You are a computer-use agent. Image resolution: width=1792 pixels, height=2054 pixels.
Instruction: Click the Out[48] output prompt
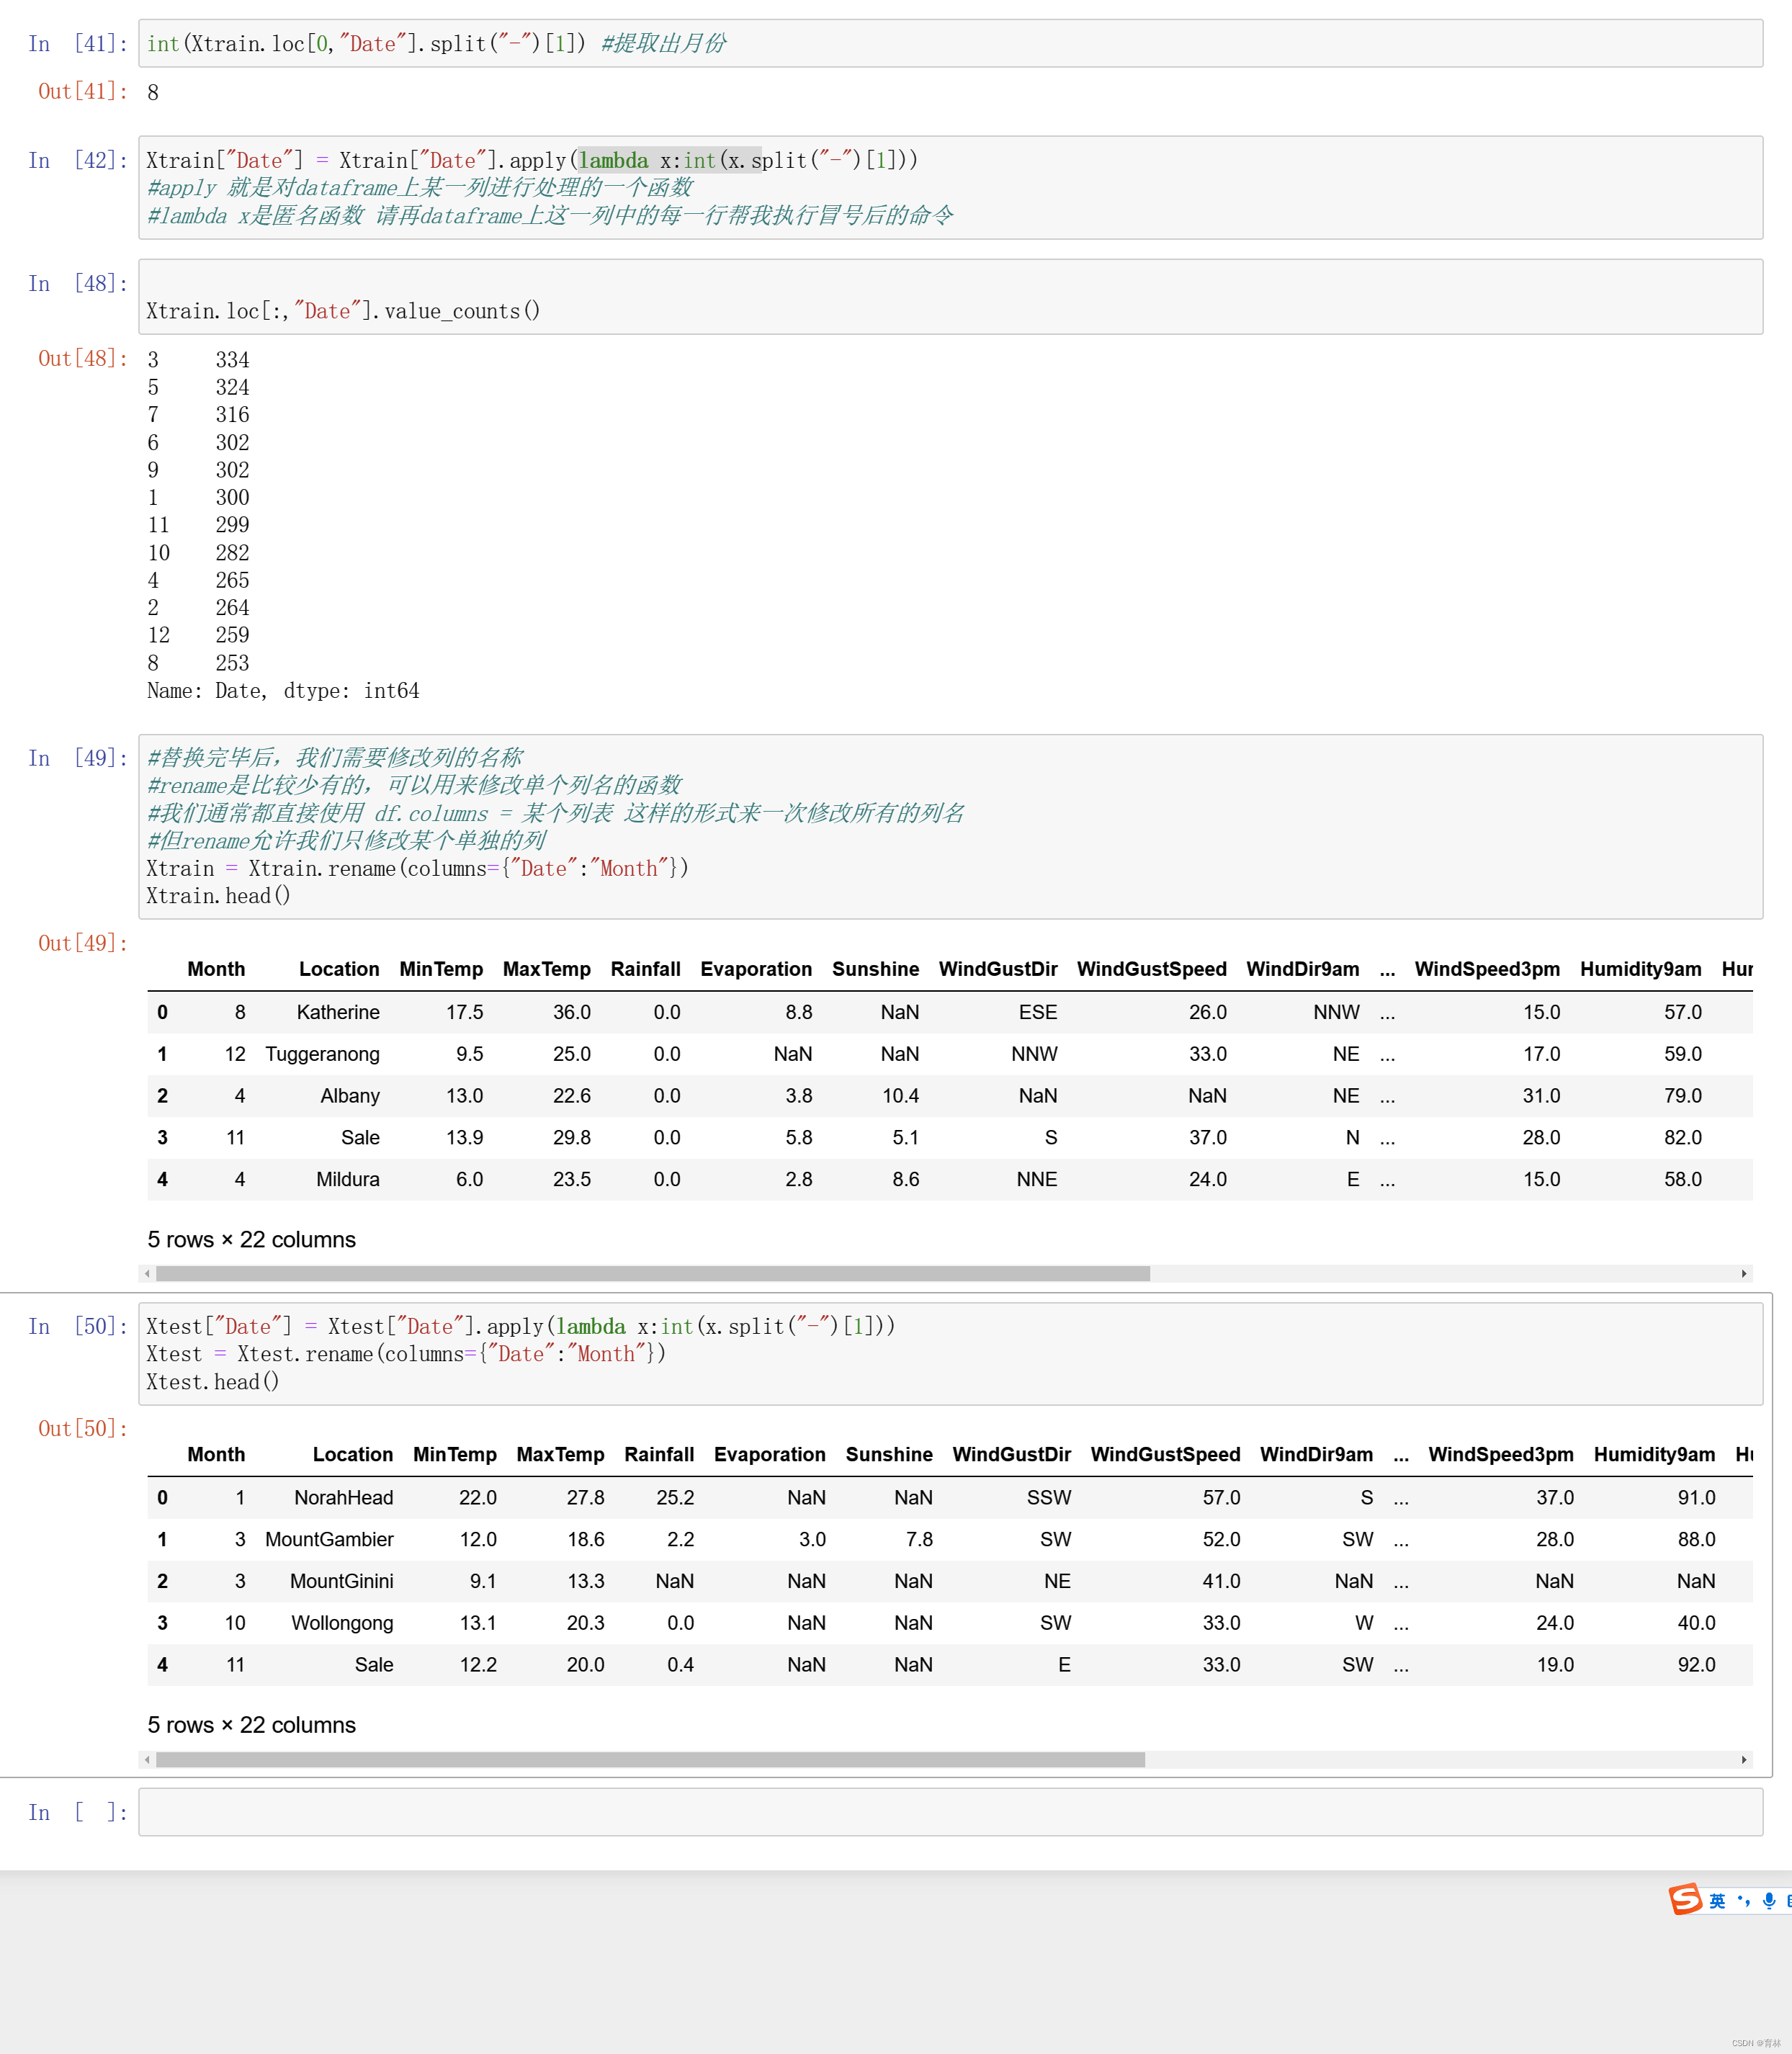click(83, 359)
